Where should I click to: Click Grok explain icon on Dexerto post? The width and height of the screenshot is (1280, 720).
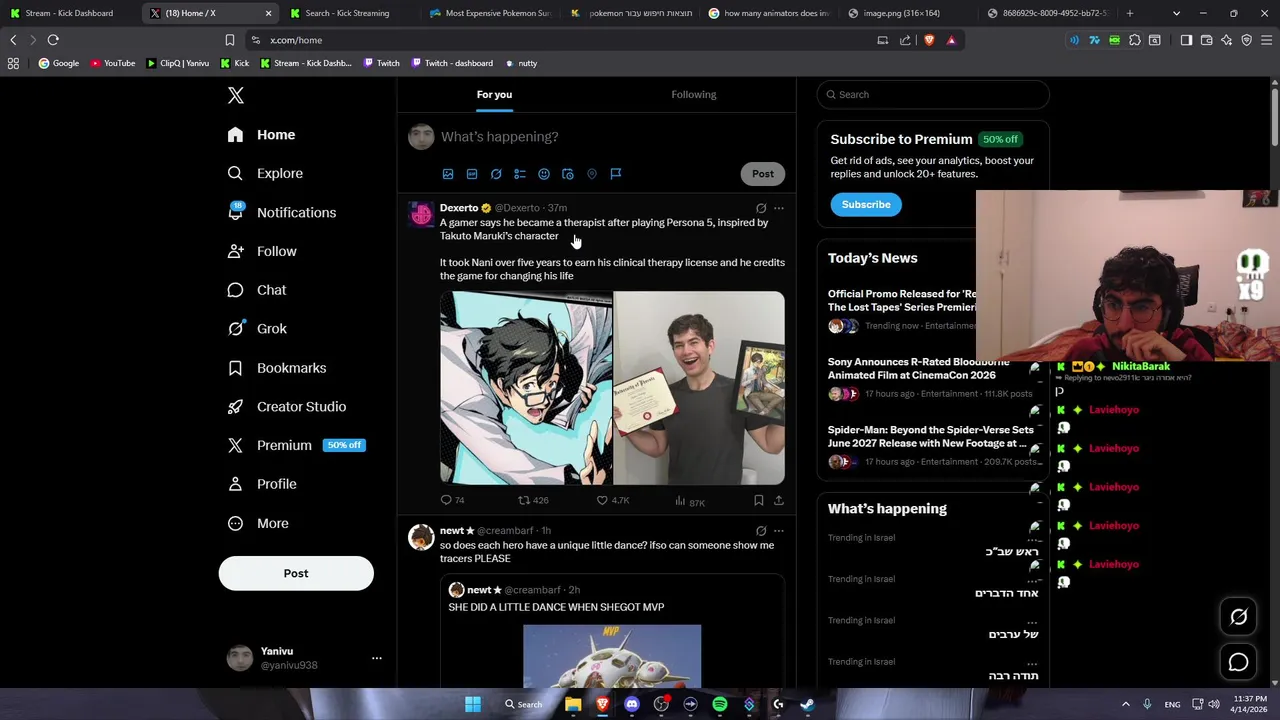click(761, 209)
